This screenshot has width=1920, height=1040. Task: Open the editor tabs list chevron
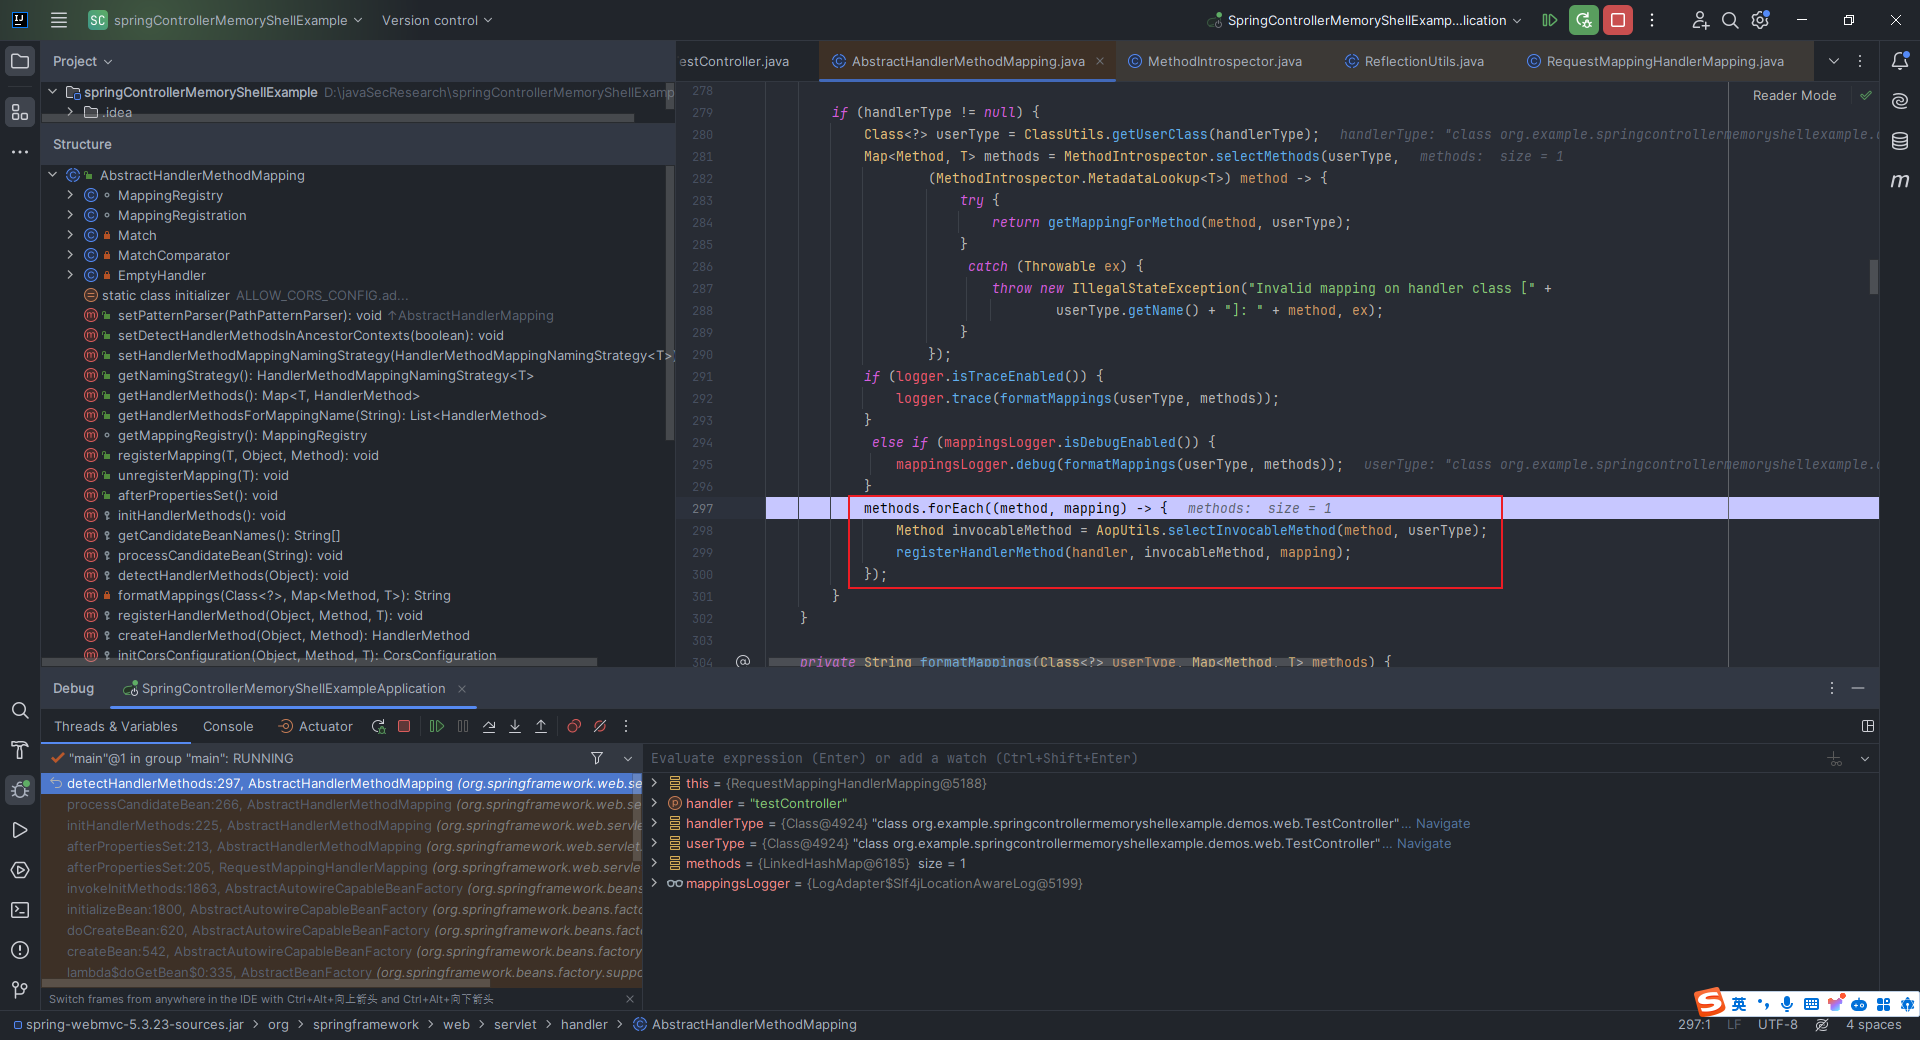pos(1834,61)
